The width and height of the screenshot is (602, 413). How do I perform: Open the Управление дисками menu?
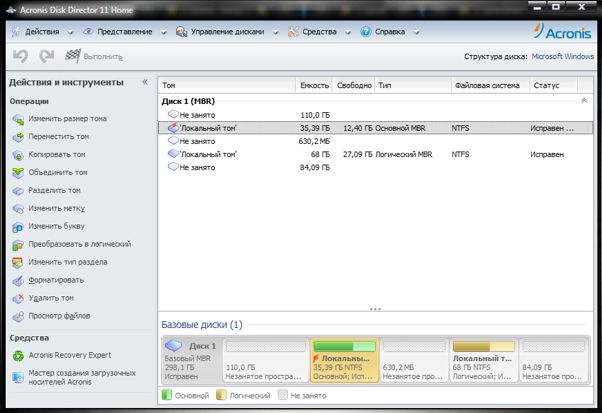pyautogui.click(x=228, y=32)
